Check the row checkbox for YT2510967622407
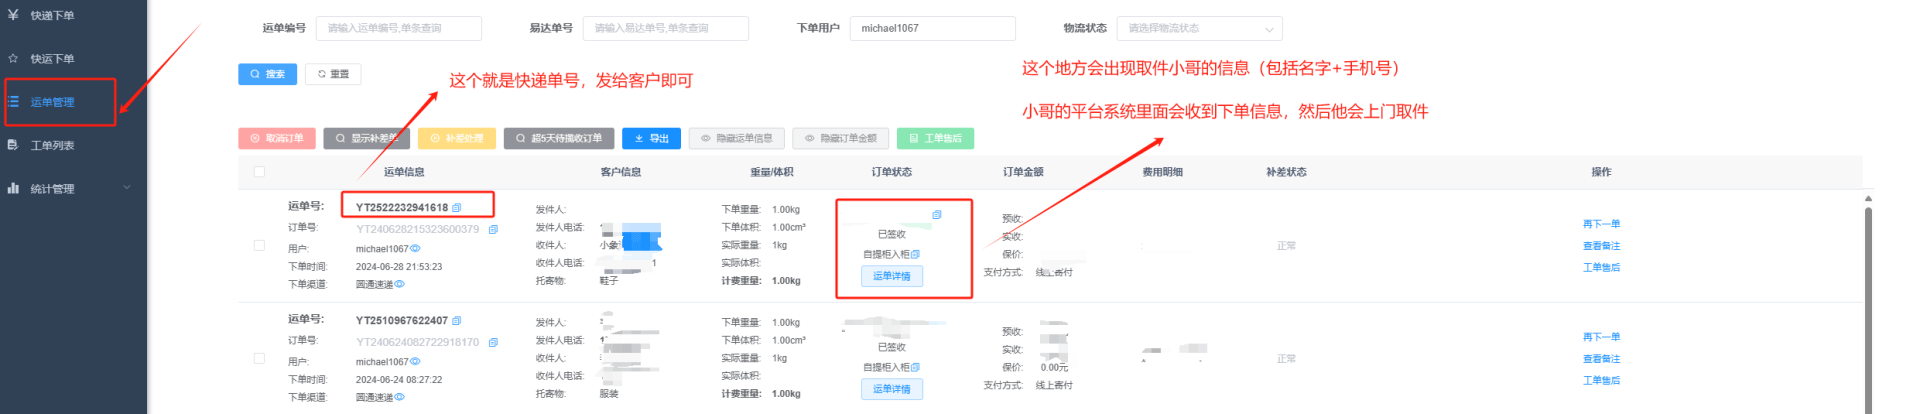 (x=259, y=358)
